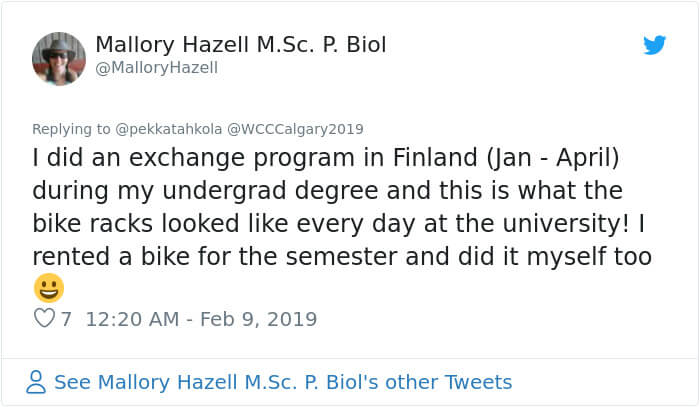Click the grinning face emoji
Screen dimensions: 700x407
click(49, 289)
